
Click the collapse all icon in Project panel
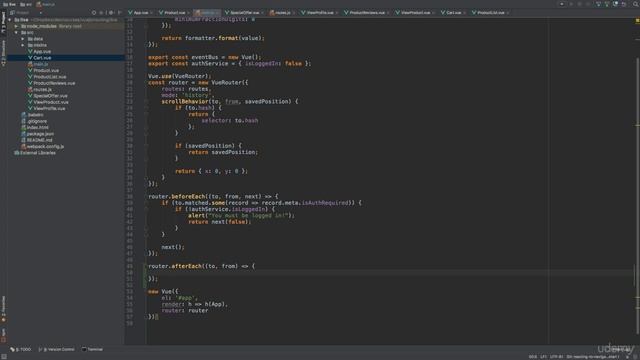point(102,13)
